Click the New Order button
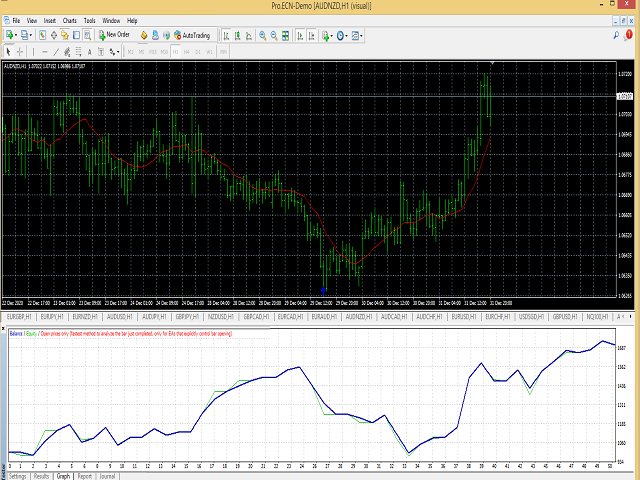Viewport: 640px width, 480px height. click(114, 35)
